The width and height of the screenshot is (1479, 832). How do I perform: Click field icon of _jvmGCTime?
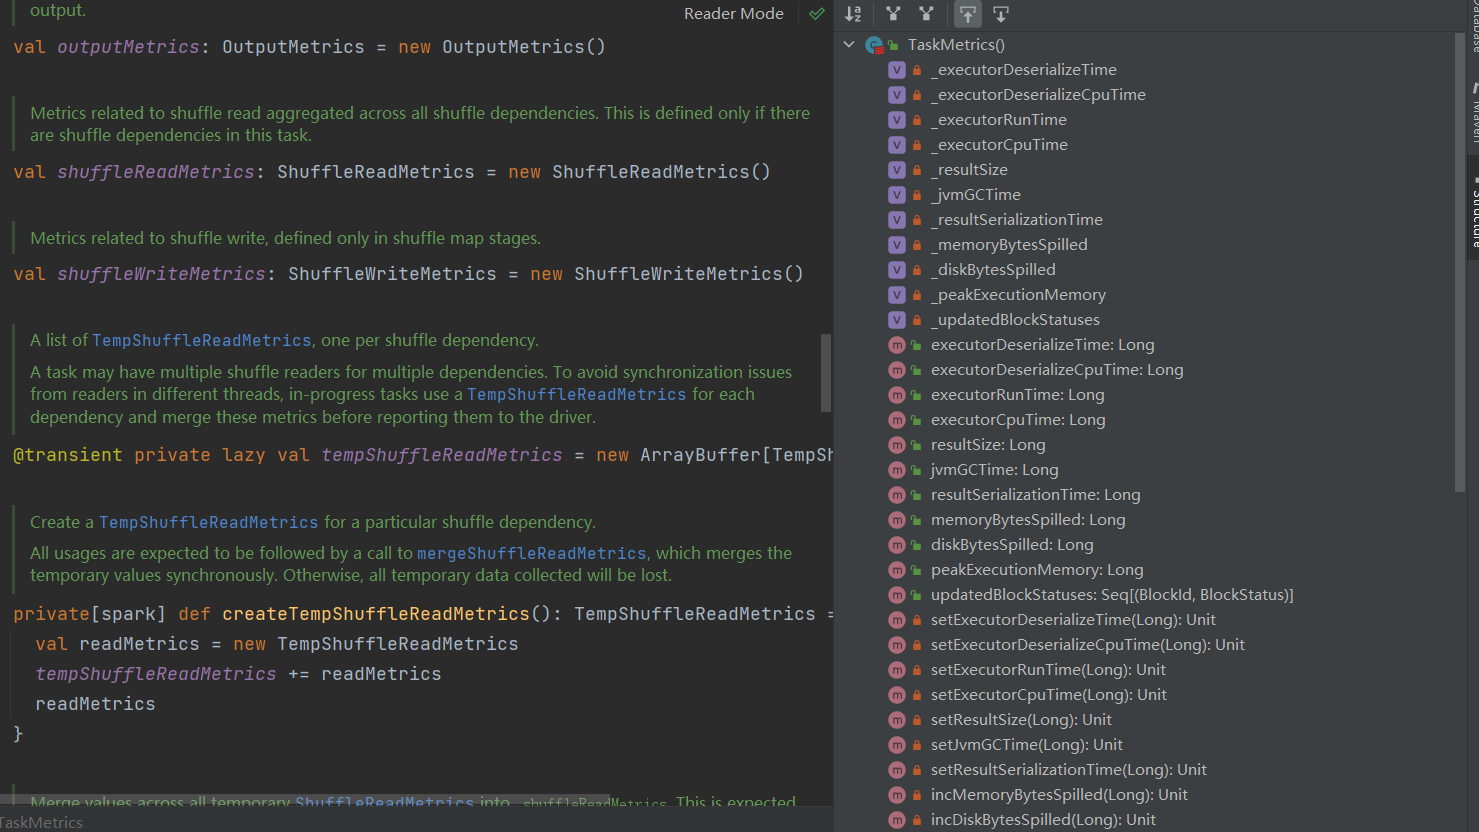pyautogui.click(x=897, y=195)
